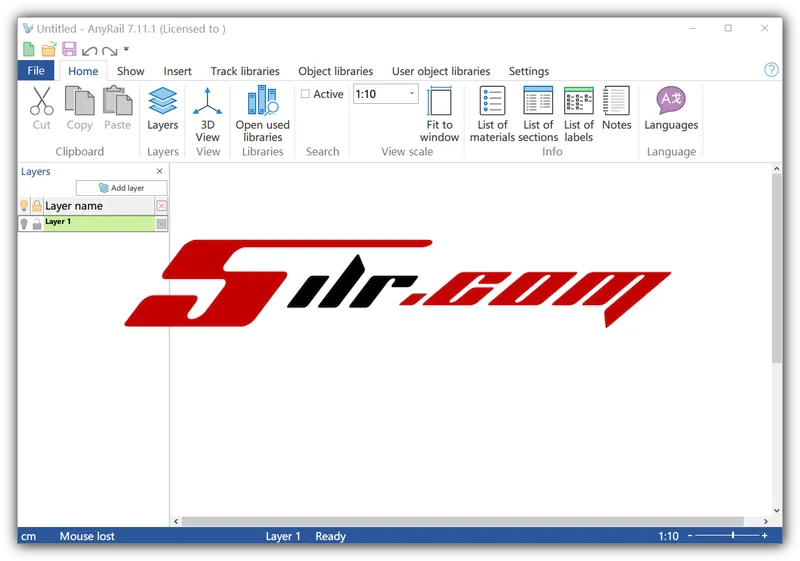Click the zoom slider handle
This screenshot has height=561, width=800.
coord(733,535)
